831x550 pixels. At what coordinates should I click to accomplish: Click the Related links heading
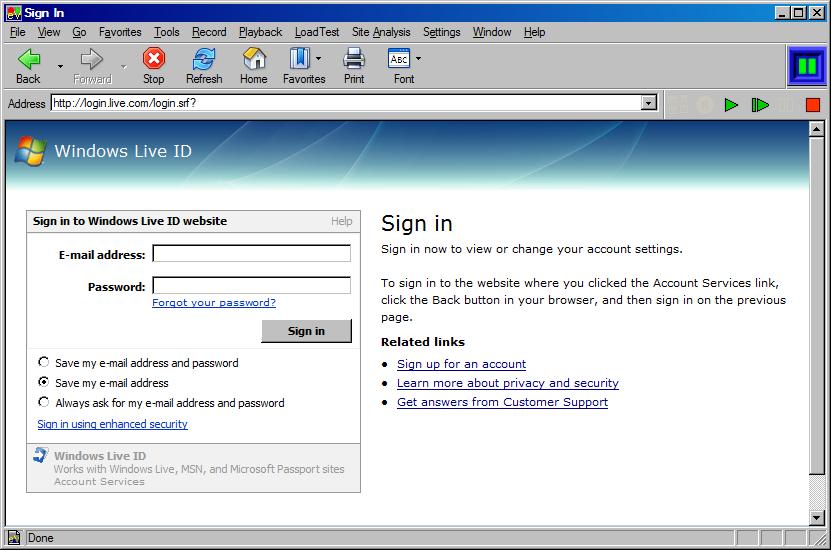[x=423, y=342]
